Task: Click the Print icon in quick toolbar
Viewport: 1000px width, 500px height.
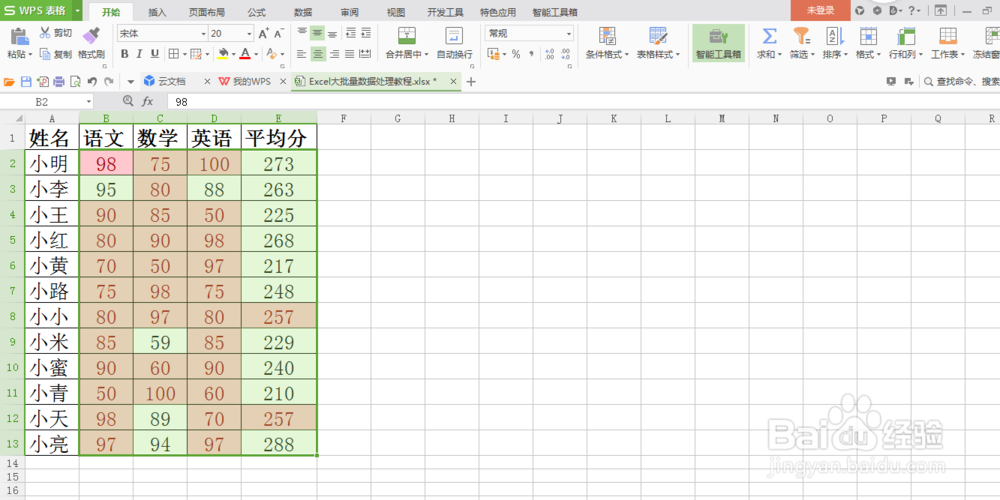Action: (x=59, y=82)
